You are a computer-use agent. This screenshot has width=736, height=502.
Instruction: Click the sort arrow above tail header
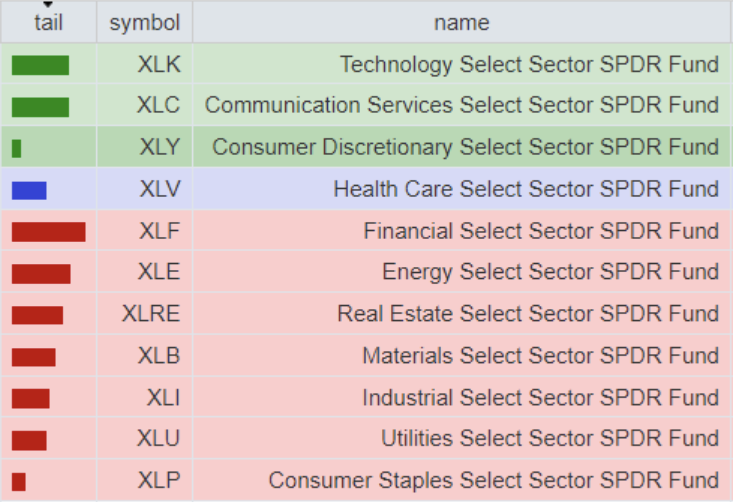[48, 5]
